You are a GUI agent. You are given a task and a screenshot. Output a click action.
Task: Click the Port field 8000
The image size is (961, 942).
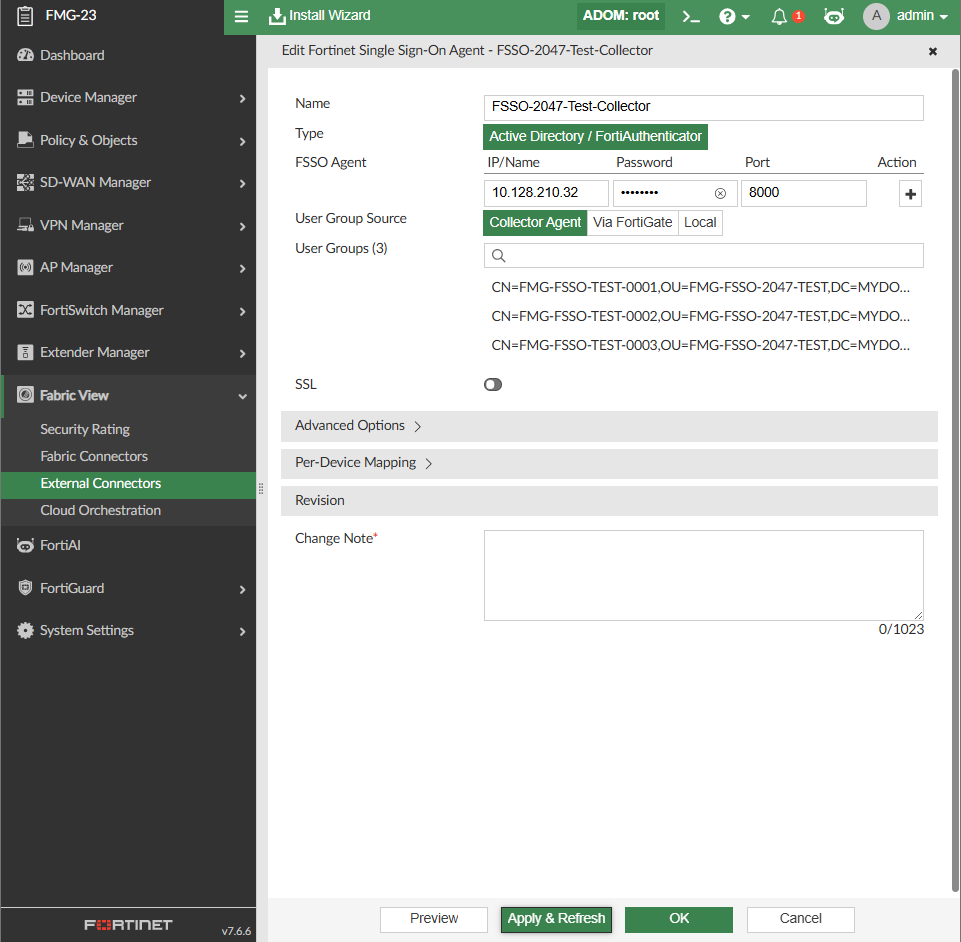coord(803,193)
